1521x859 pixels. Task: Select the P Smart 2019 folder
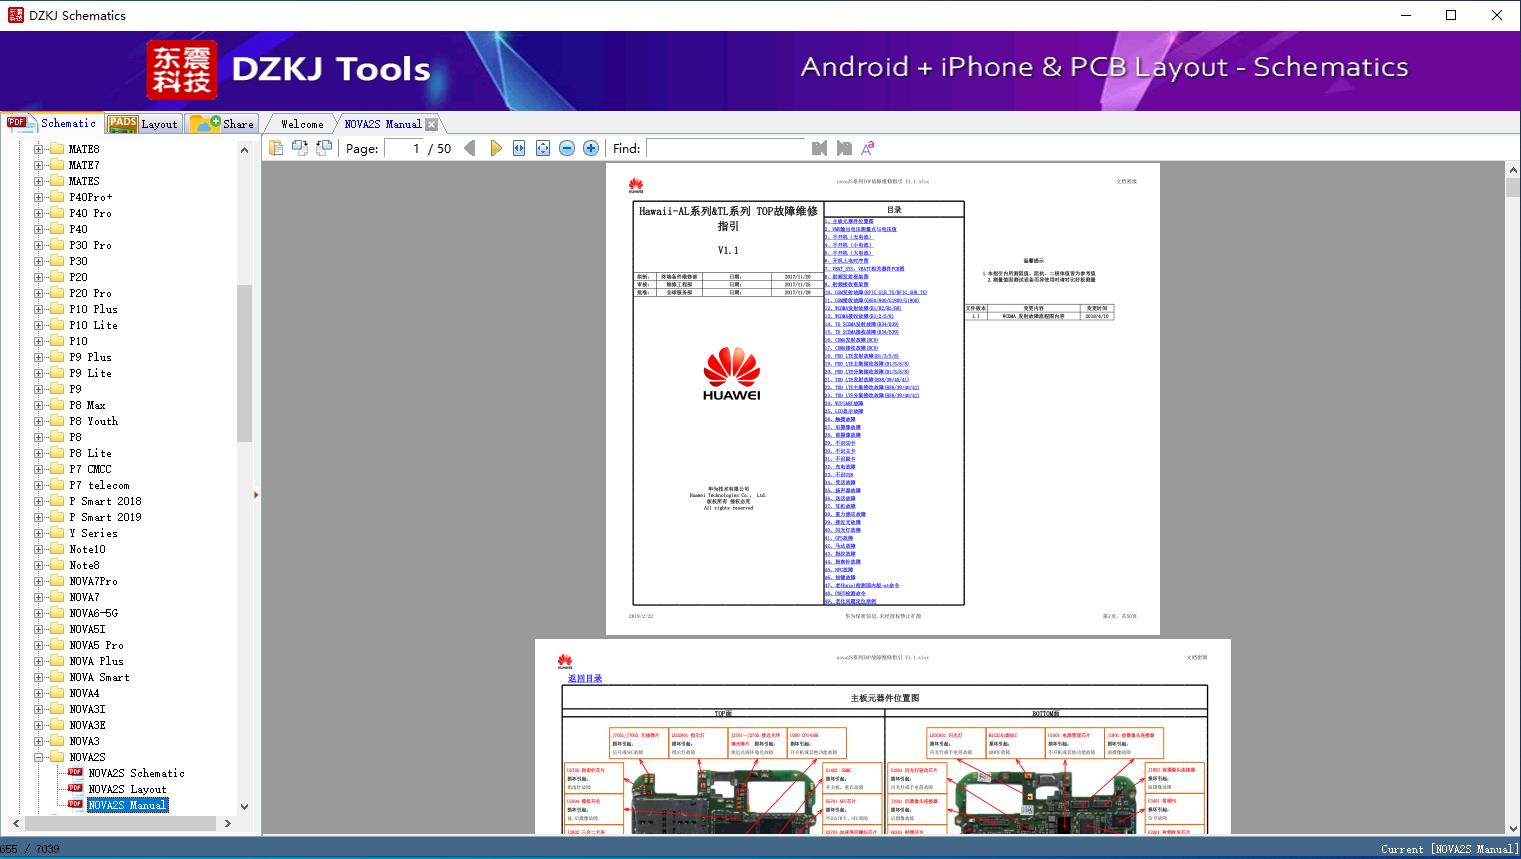[x=105, y=517]
